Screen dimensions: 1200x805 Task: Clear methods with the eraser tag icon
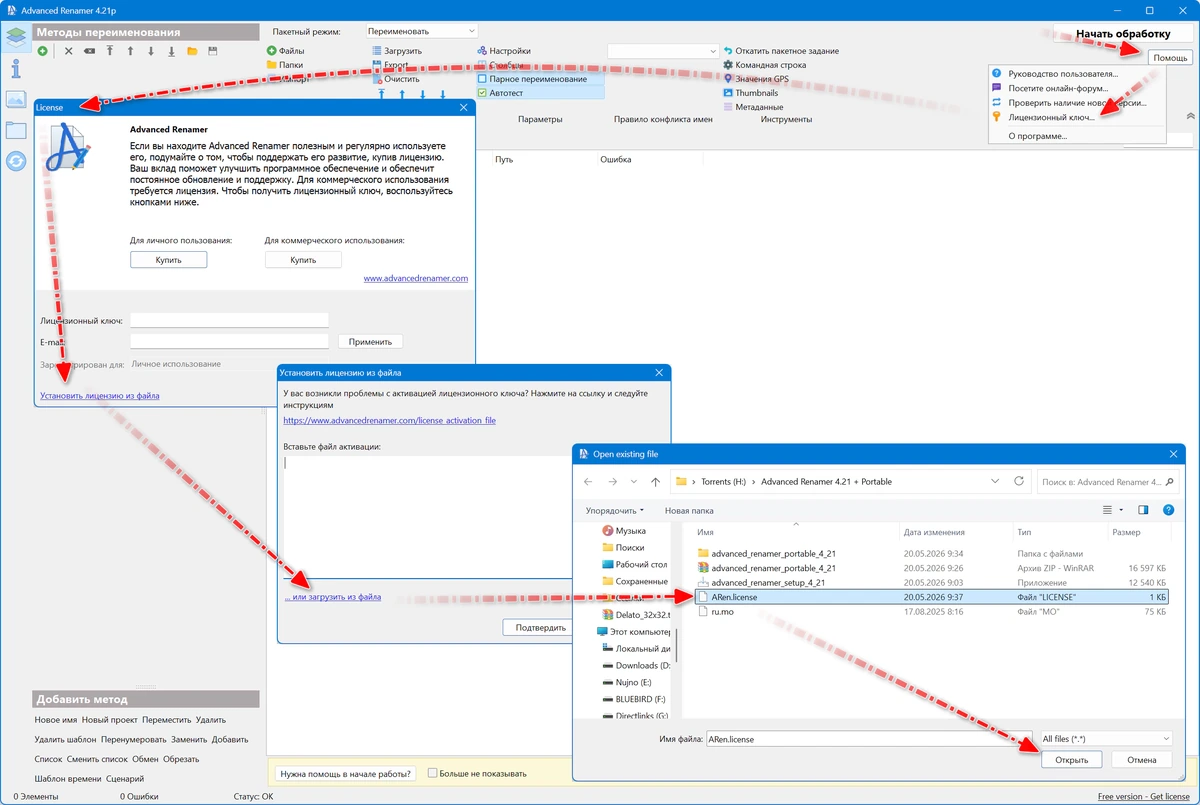90,50
